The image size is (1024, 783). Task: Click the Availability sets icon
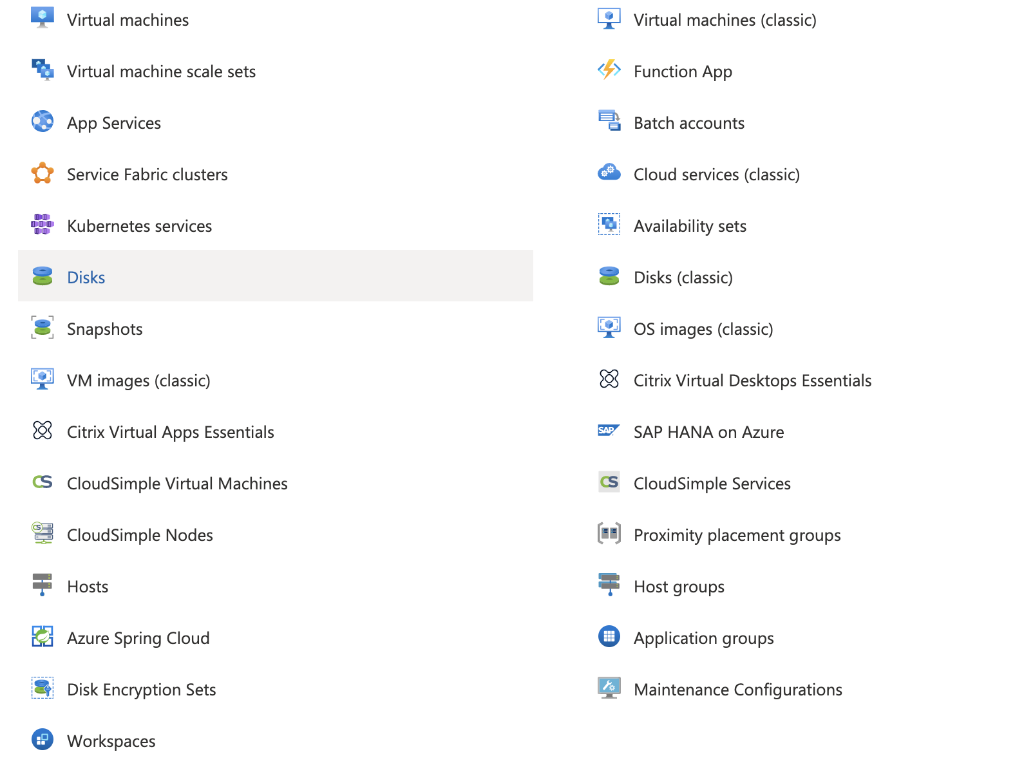pos(609,224)
